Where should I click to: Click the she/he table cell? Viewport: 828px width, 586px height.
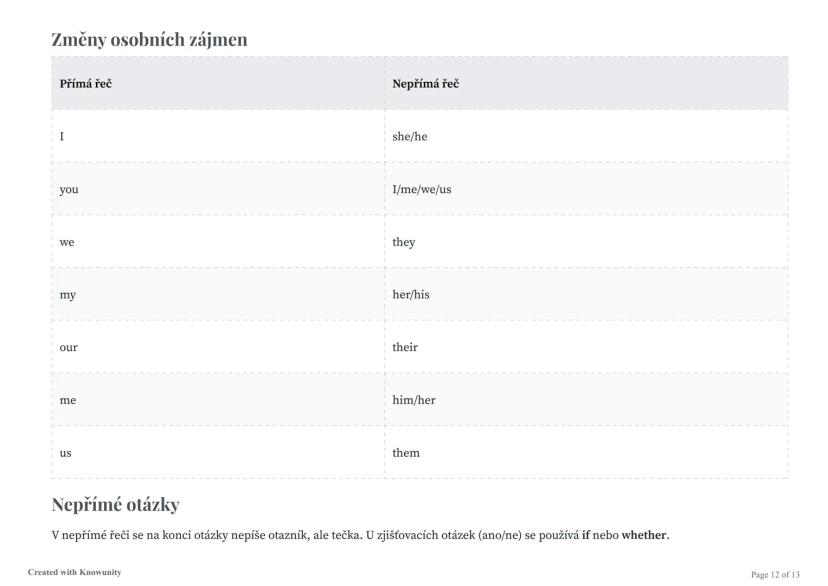coord(586,136)
